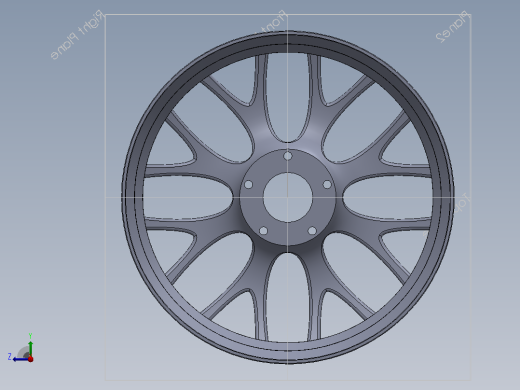Select the right lug bolt hole
520x390 pixels.
click(327, 184)
